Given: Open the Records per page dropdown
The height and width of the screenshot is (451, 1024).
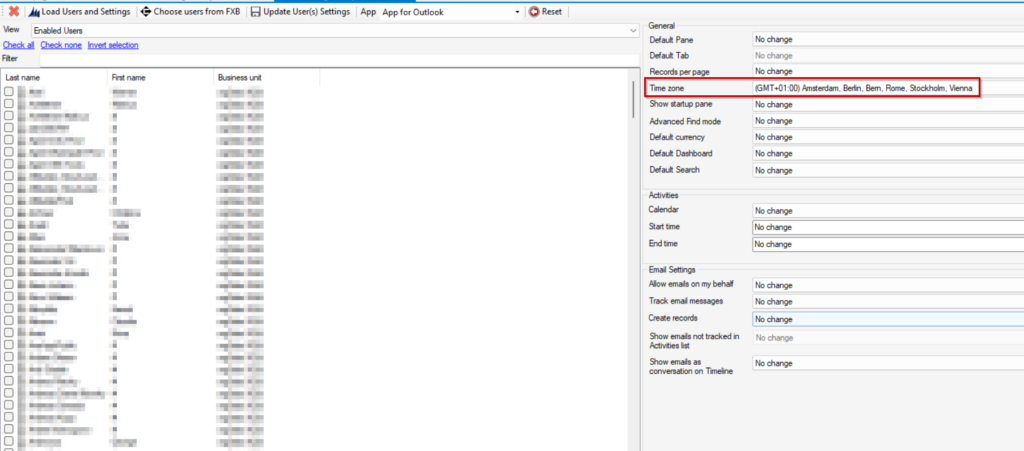Looking at the screenshot, I should pos(888,71).
